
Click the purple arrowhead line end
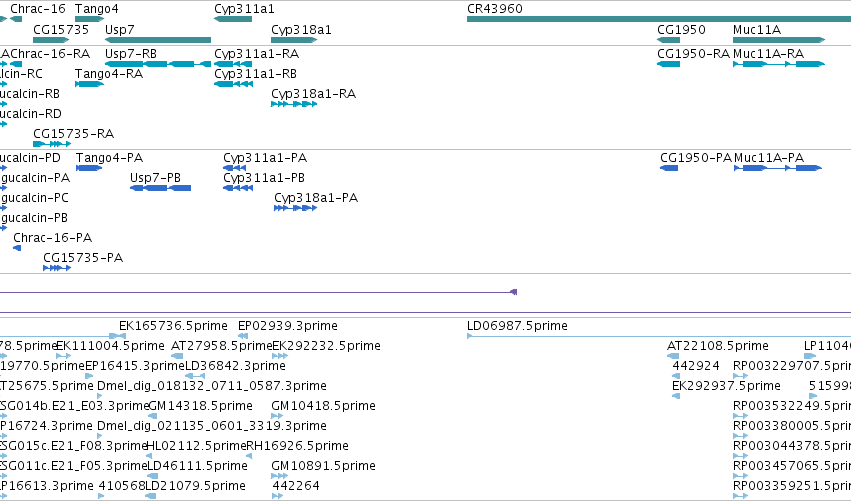click(513, 292)
